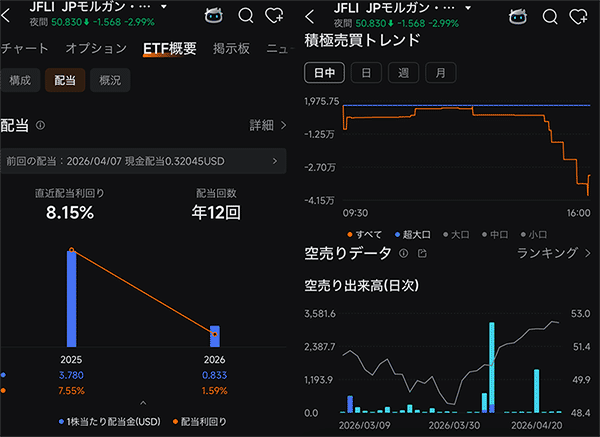Tap 0.833 dividend value for 2026

(x=214, y=375)
